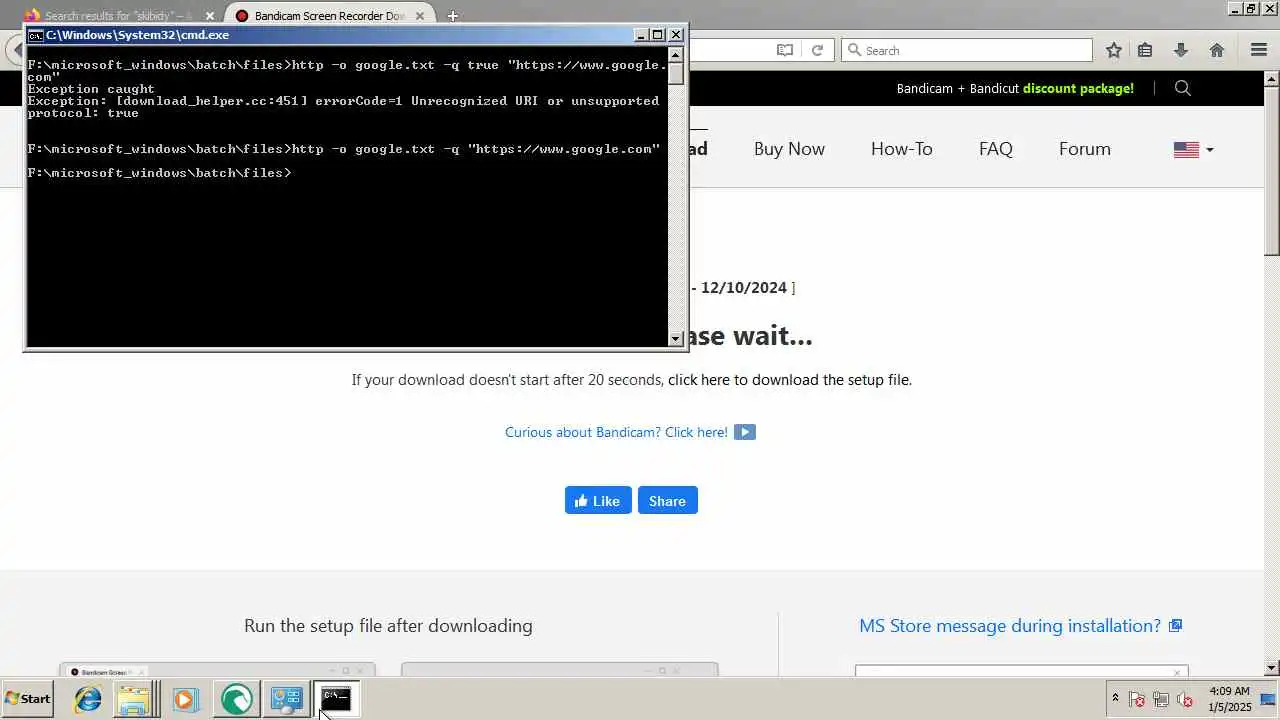The width and height of the screenshot is (1280, 720).
Task: Toggle reader view icon in address bar
Action: 785,50
